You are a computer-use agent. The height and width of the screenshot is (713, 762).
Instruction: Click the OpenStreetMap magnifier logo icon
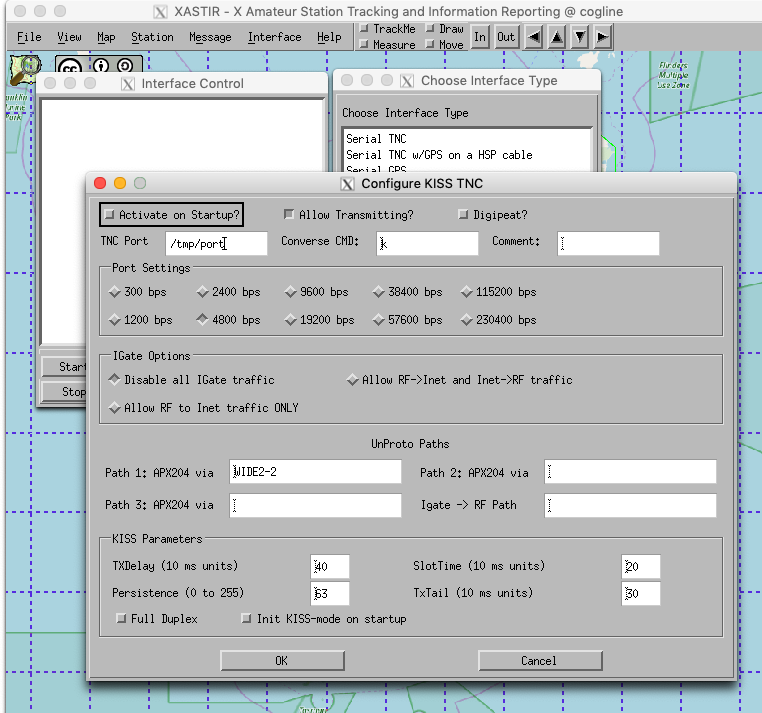(25, 70)
